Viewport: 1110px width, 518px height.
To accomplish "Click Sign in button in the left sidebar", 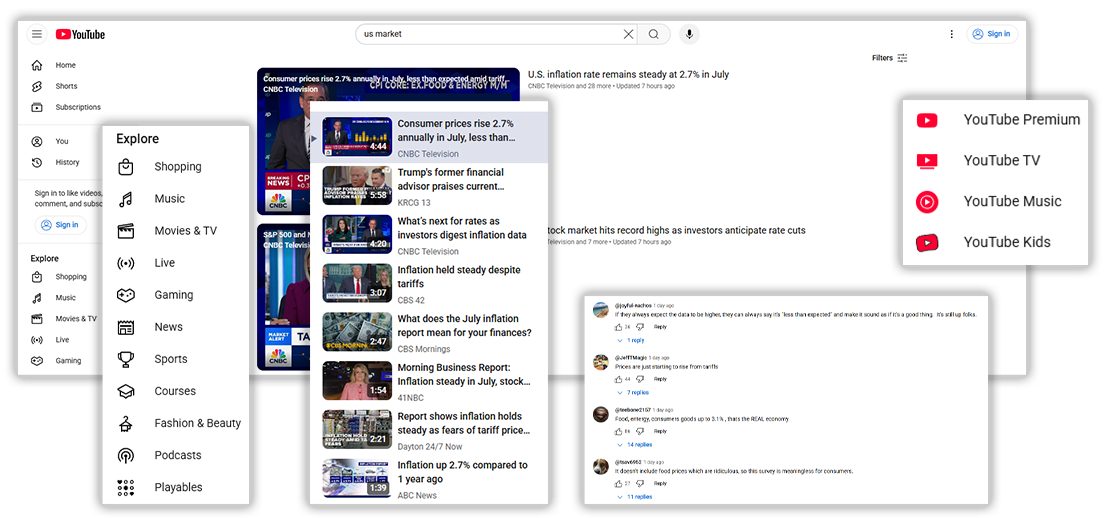I will [x=60, y=225].
